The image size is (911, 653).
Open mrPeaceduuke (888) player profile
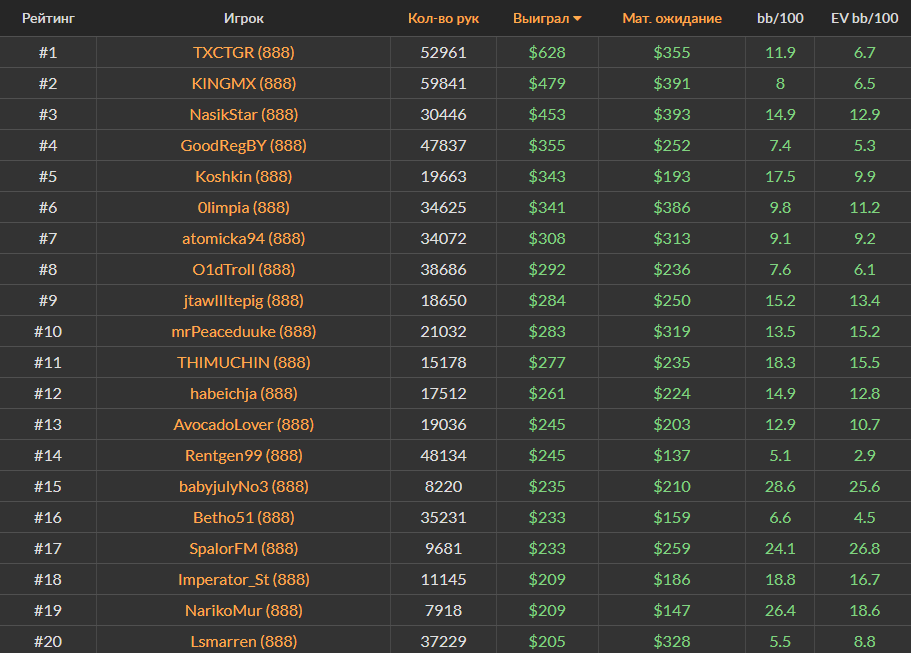click(243, 331)
